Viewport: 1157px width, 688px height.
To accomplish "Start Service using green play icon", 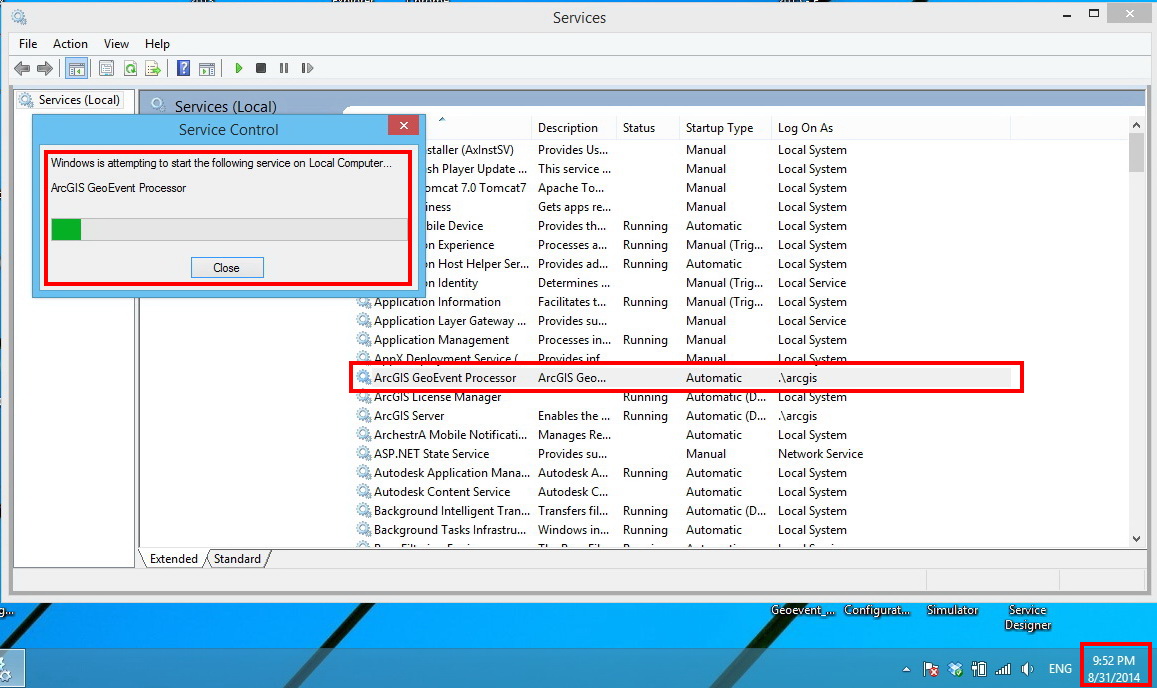I will [238, 68].
